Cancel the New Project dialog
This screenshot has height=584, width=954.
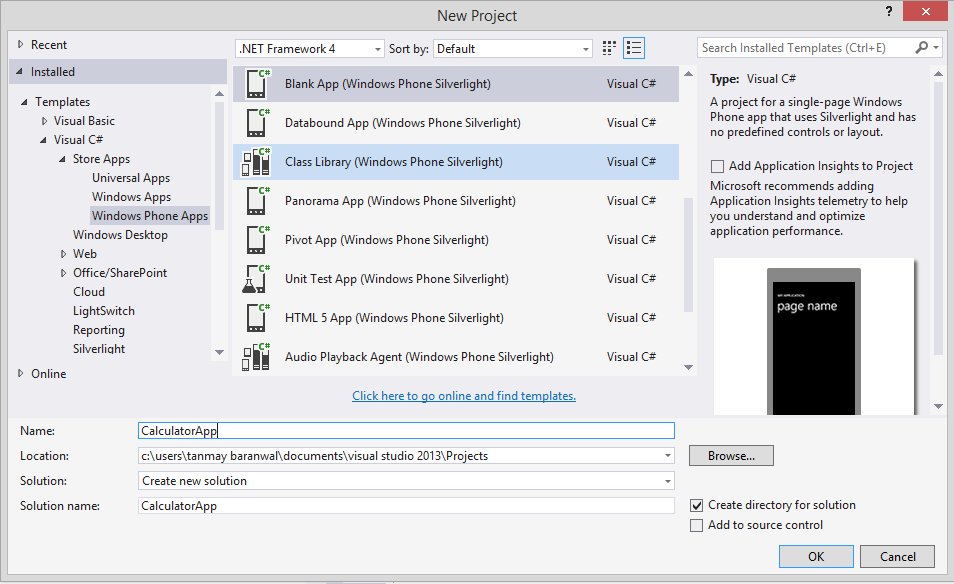click(897, 557)
